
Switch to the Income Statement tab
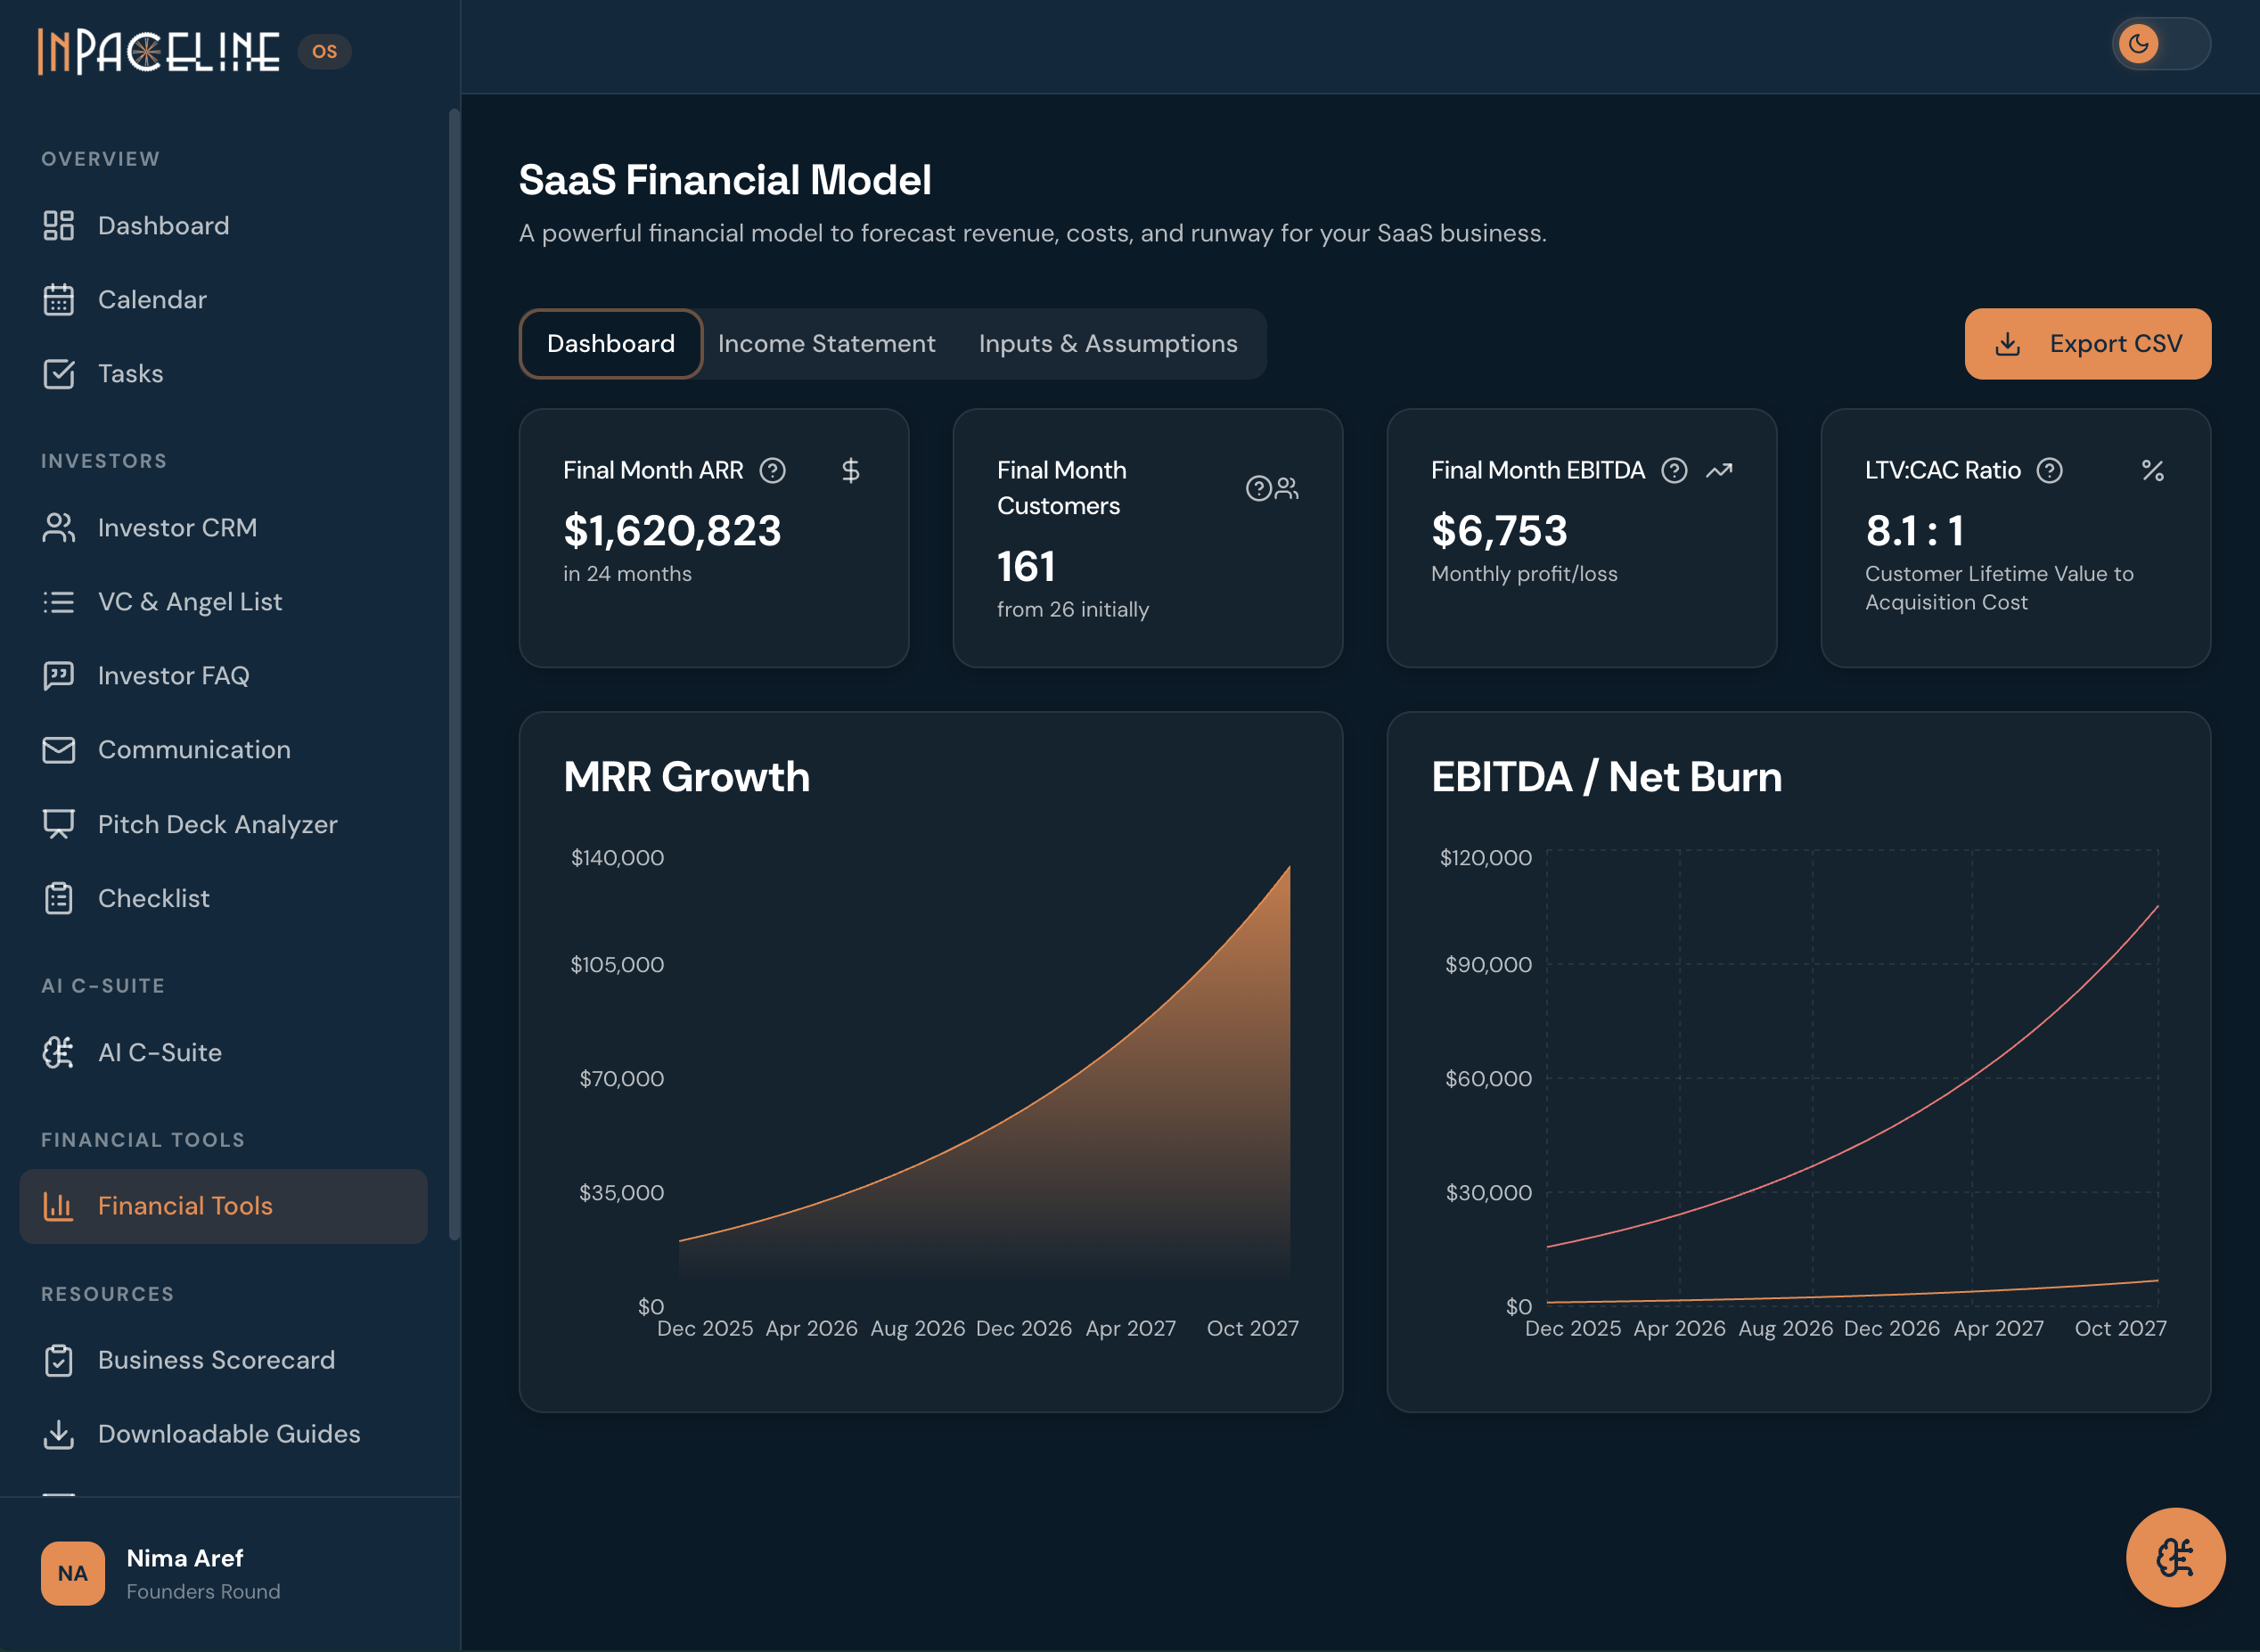coord(826,343)
